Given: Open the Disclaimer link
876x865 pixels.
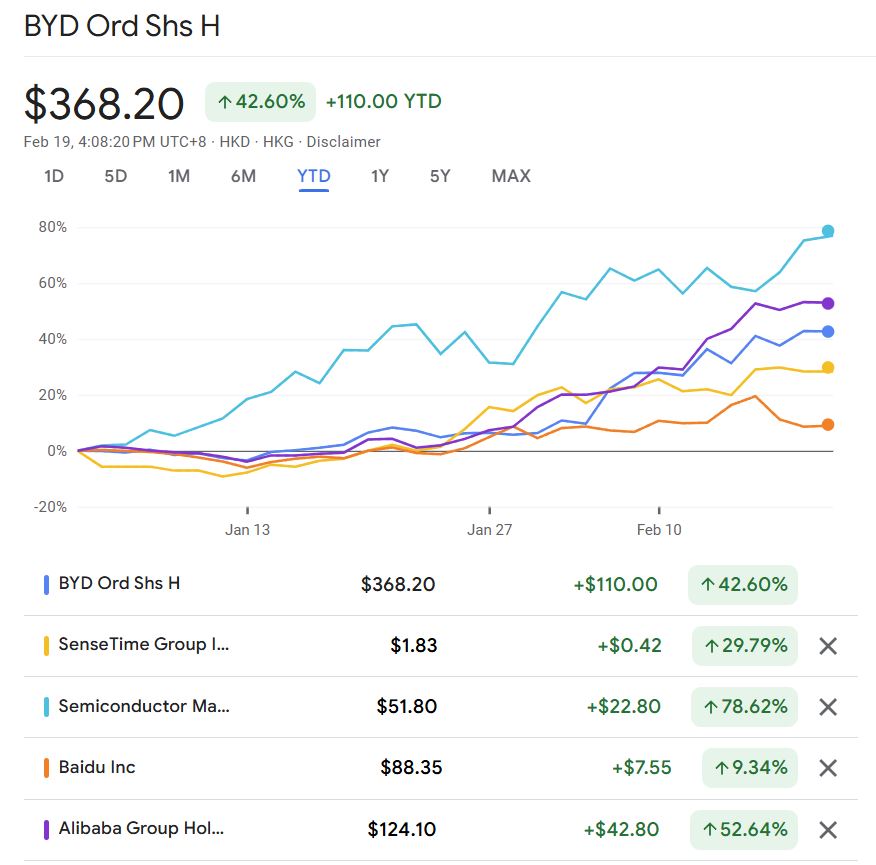Looking at the screenshot, I should pos(343,142).
